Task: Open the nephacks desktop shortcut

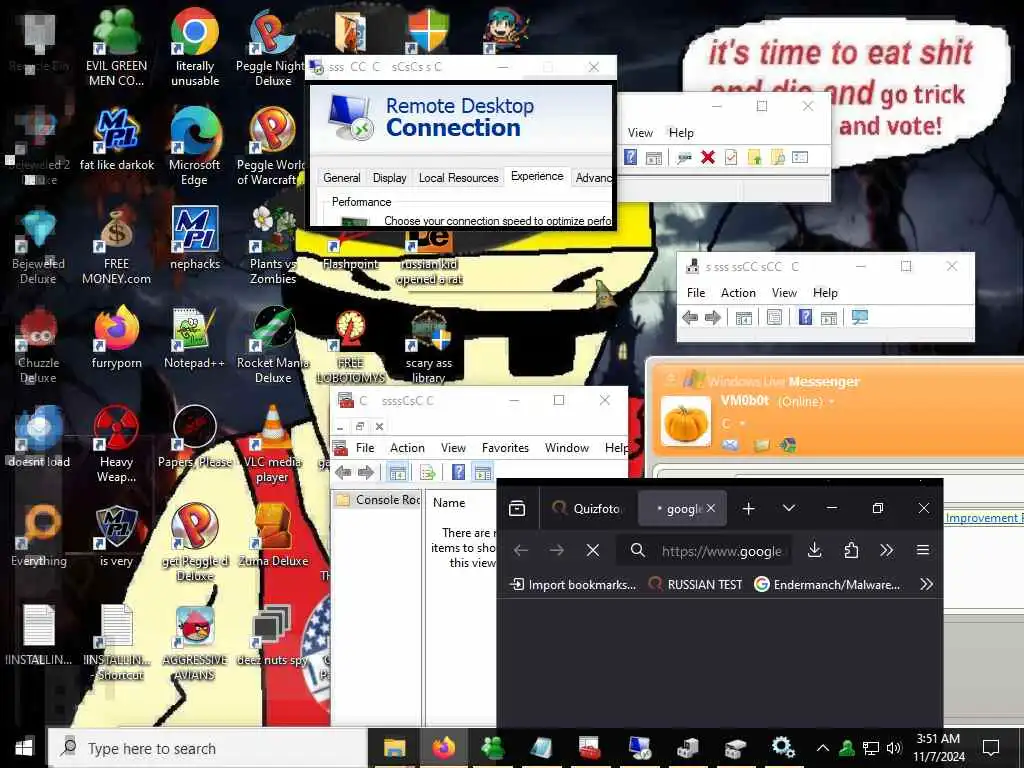Action: coord(195,239)
